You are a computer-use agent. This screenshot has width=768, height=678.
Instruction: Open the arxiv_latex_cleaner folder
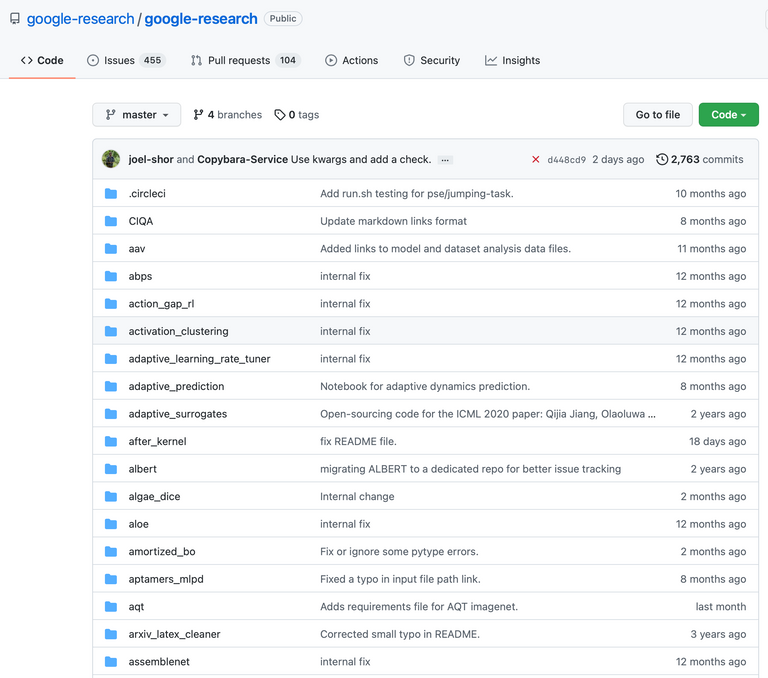pyautogui.click(x=174, y=634)
